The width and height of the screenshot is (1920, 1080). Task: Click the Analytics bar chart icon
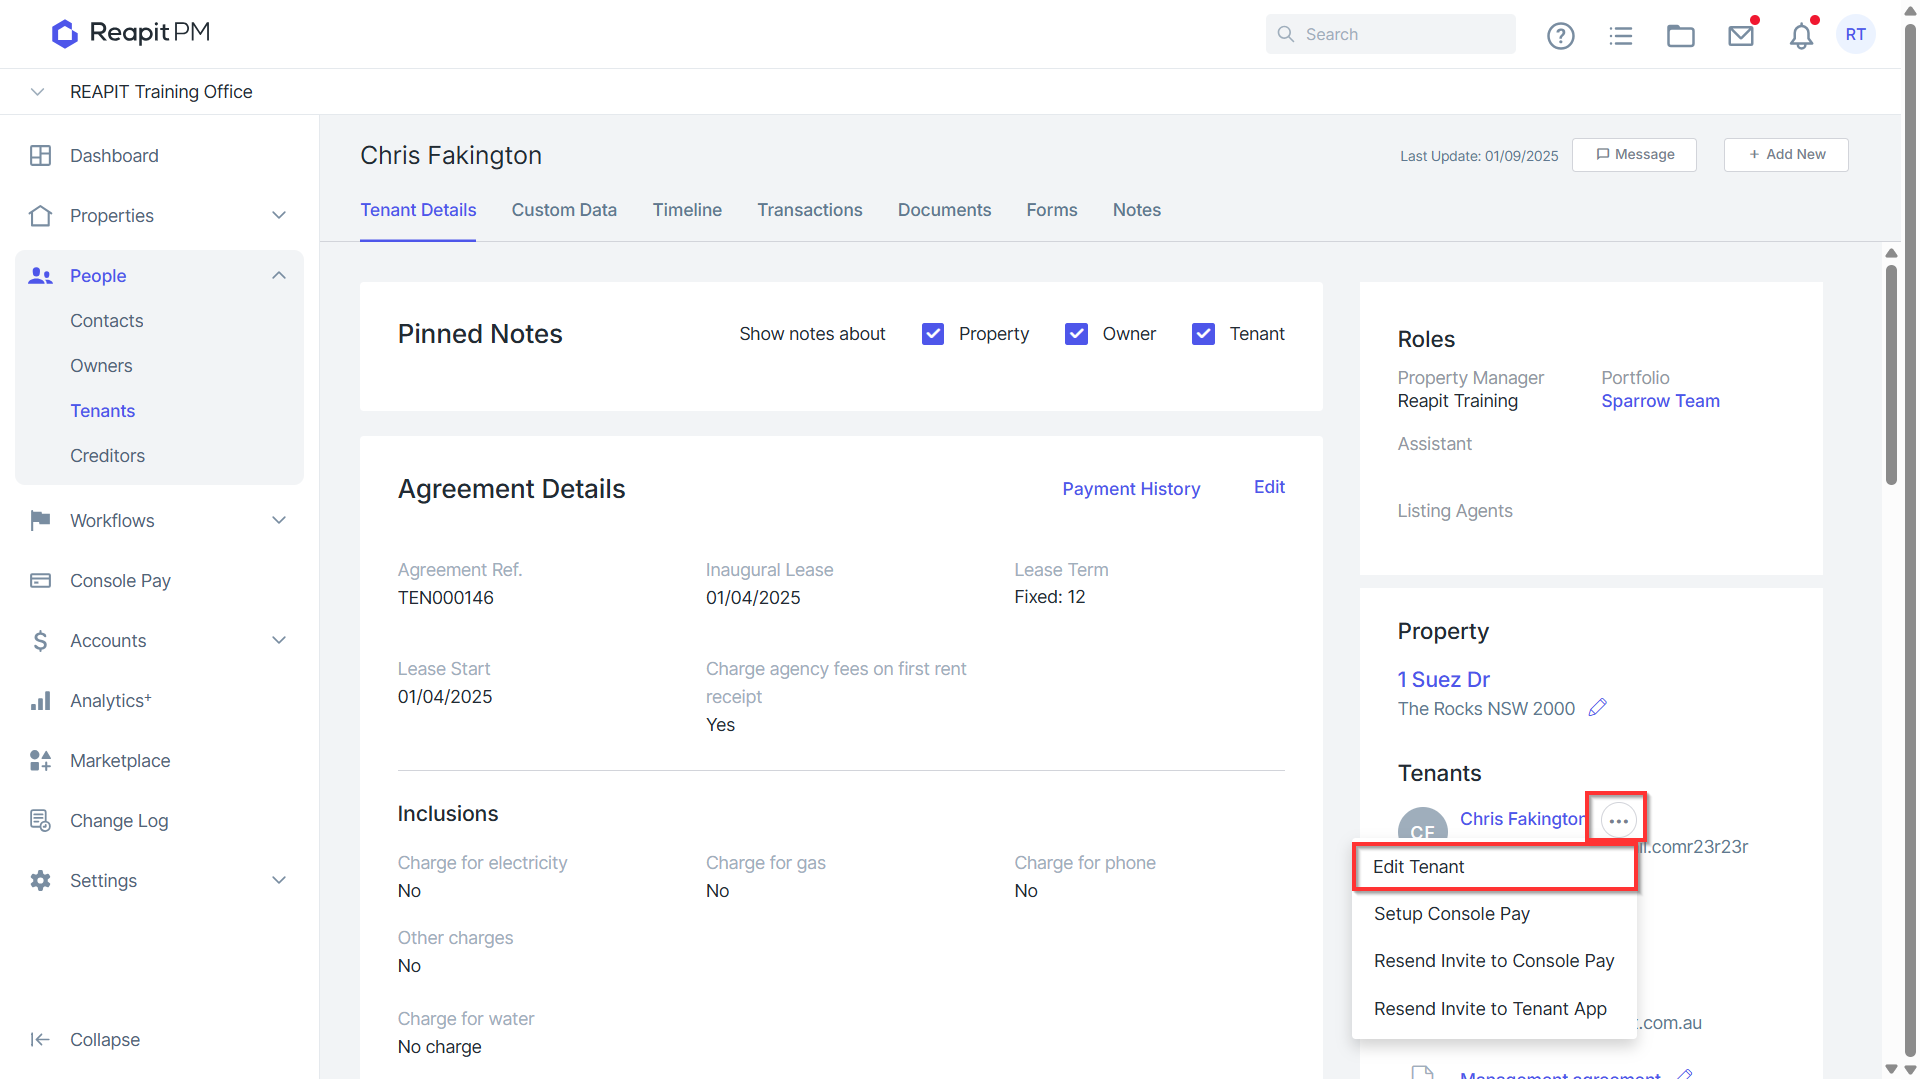tap(40, 701)
